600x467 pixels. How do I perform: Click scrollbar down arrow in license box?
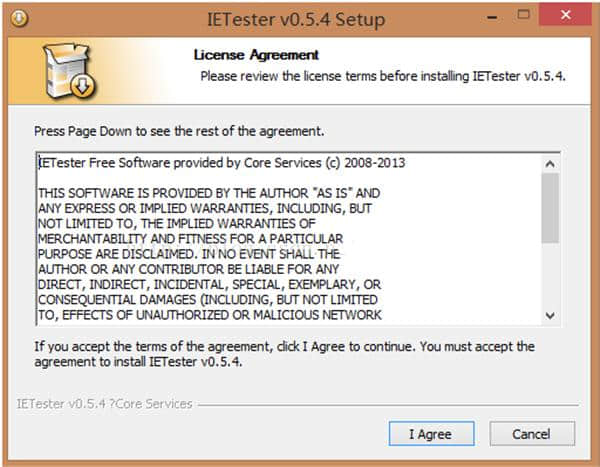(x=550, y=315)
